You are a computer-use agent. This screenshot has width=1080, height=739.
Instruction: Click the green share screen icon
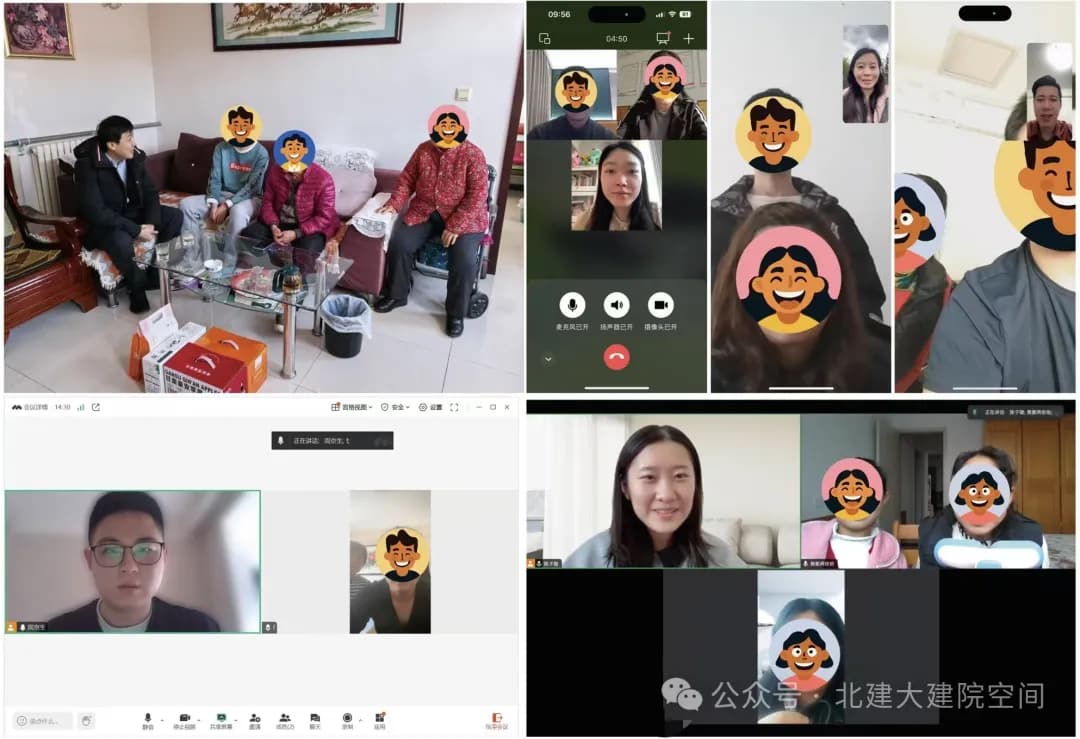[221, 718]
